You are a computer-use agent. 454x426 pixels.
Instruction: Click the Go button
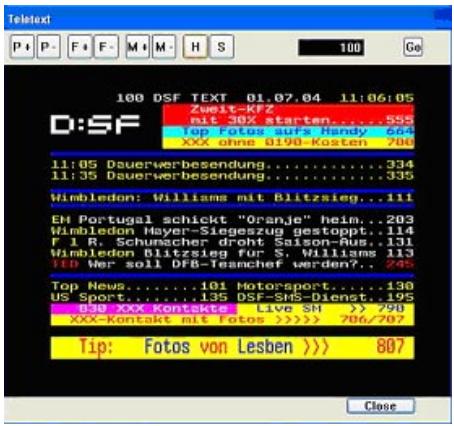(x=413, y=47)
